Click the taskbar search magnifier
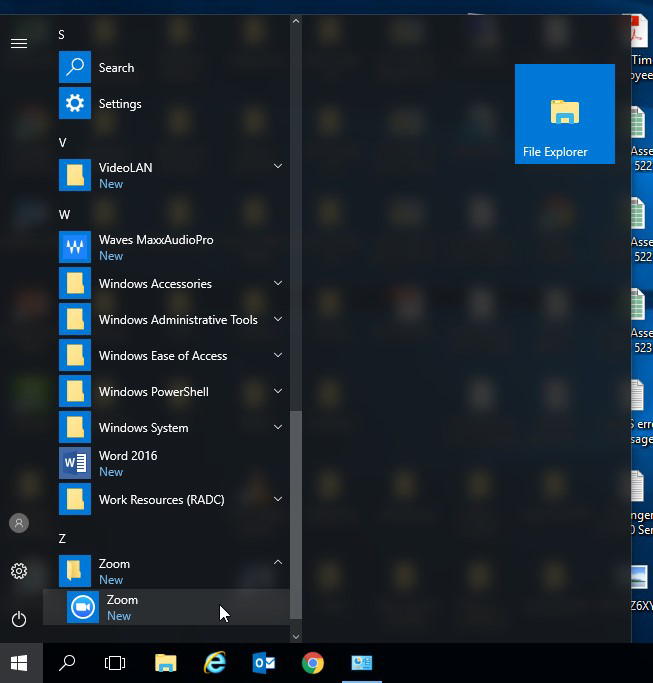This screenshot has height=683, width=653. 67,663
